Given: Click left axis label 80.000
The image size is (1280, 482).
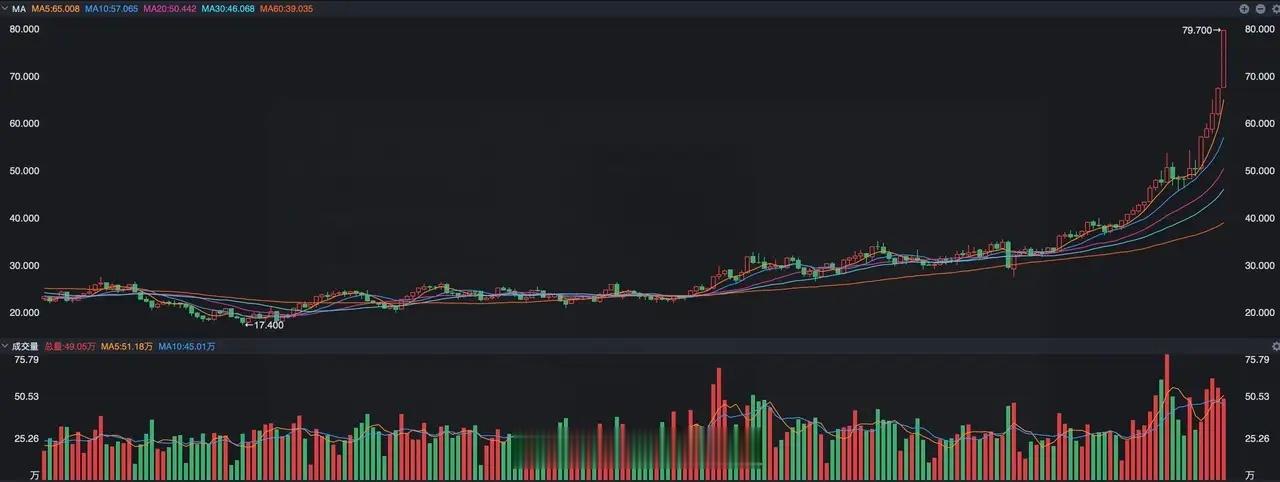Looking at the screenshot, I should click(24, 29).
